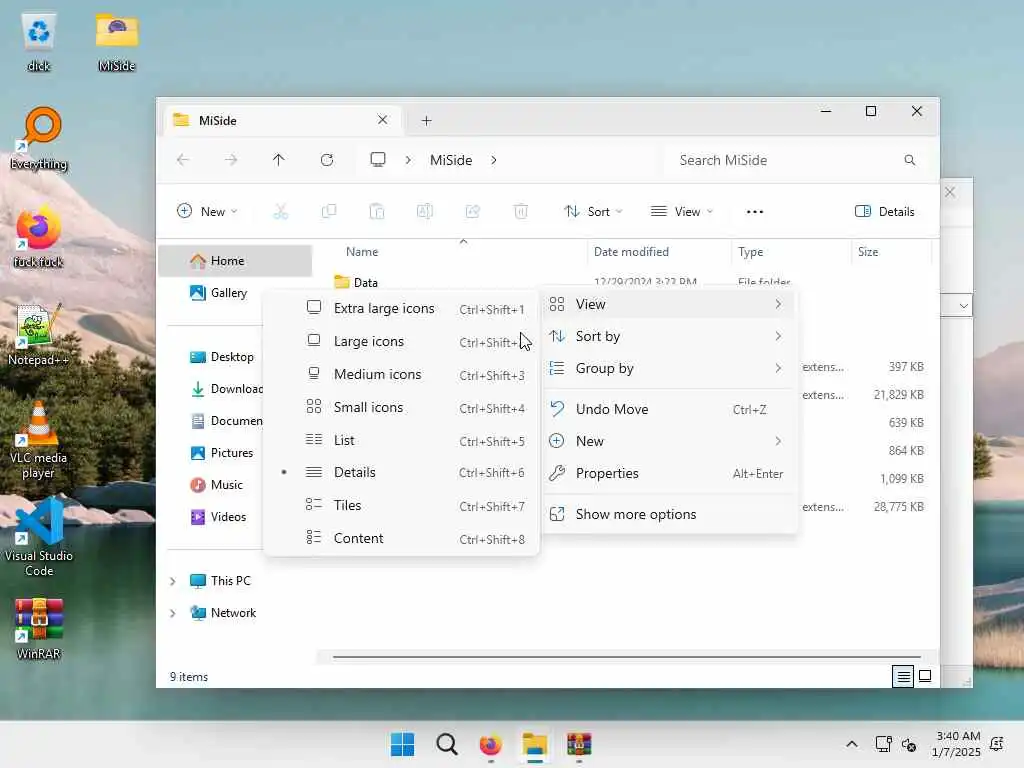Open the New dropdown in toolbar
Image resolution: width=1024 pixels, height=768 pixels.
(x=207, y=212)
